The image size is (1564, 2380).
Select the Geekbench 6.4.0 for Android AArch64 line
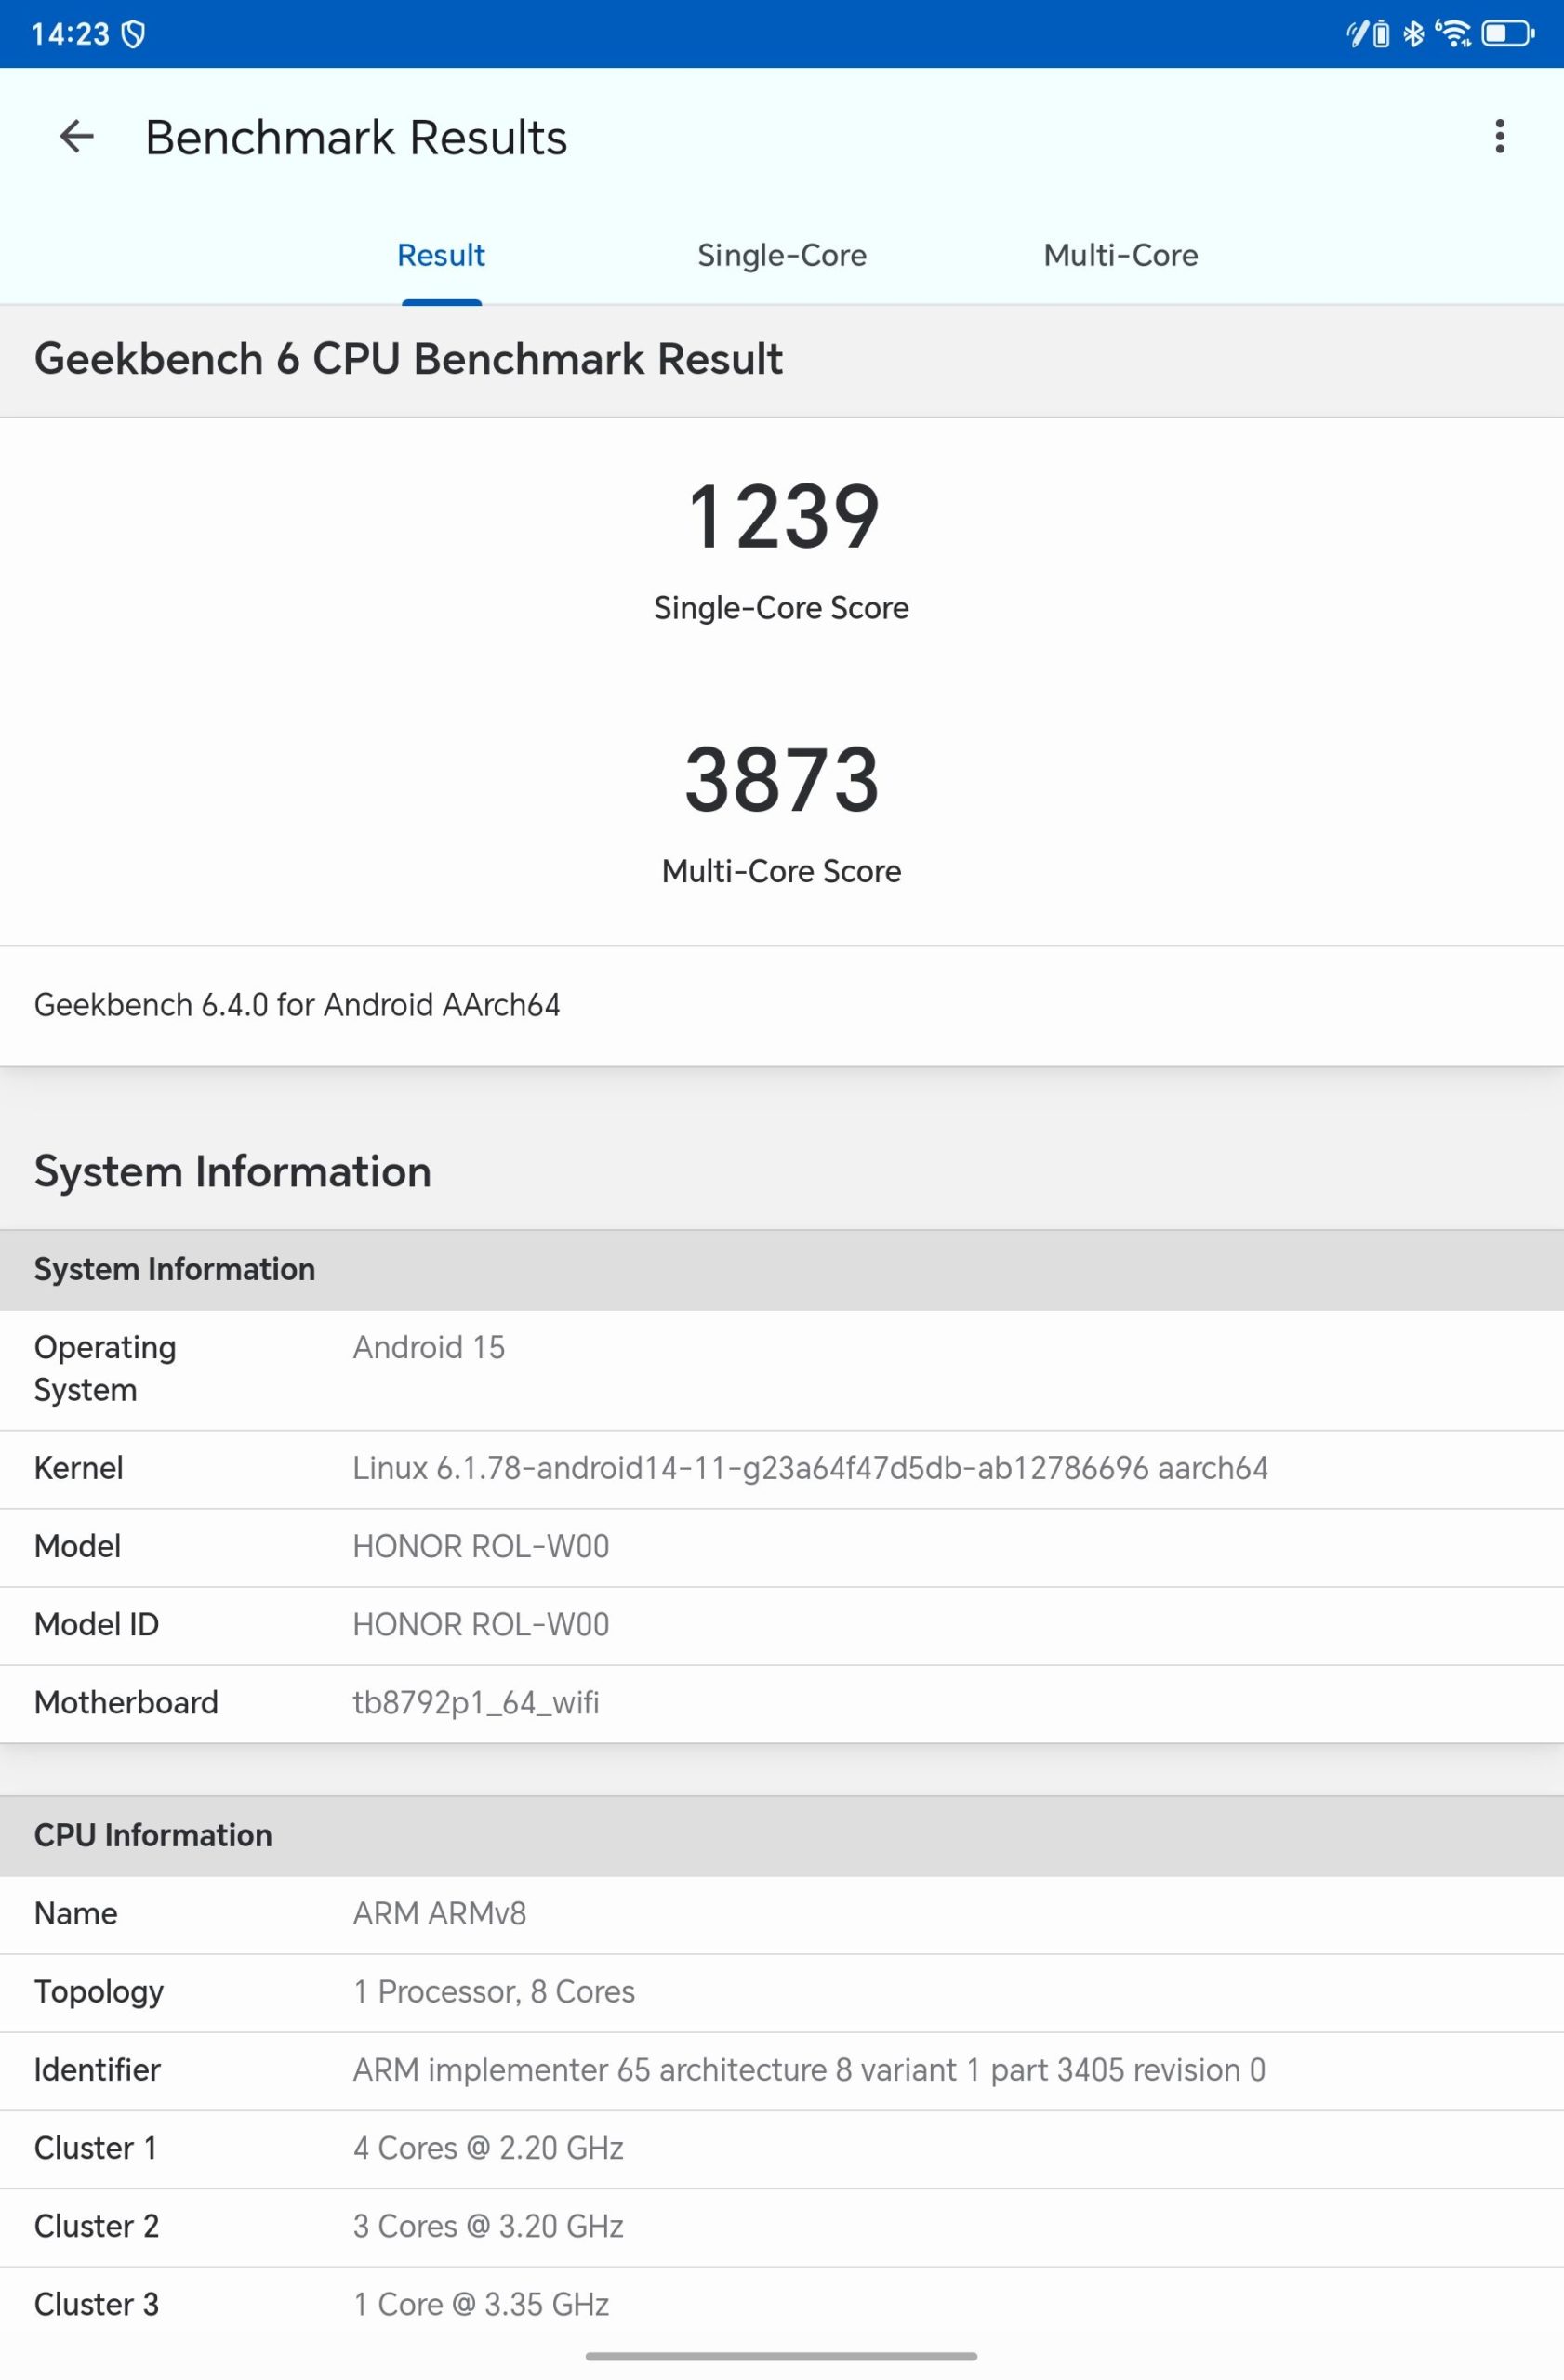click(297, 1005)
